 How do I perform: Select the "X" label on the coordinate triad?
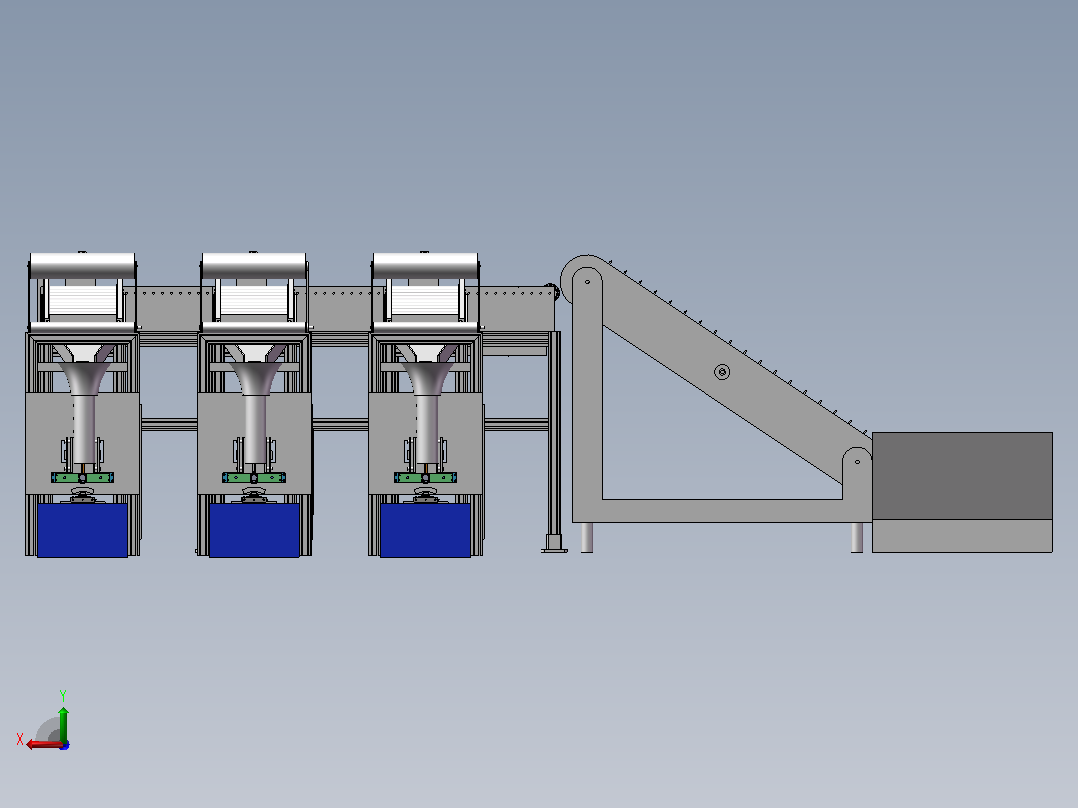(20, 739)
